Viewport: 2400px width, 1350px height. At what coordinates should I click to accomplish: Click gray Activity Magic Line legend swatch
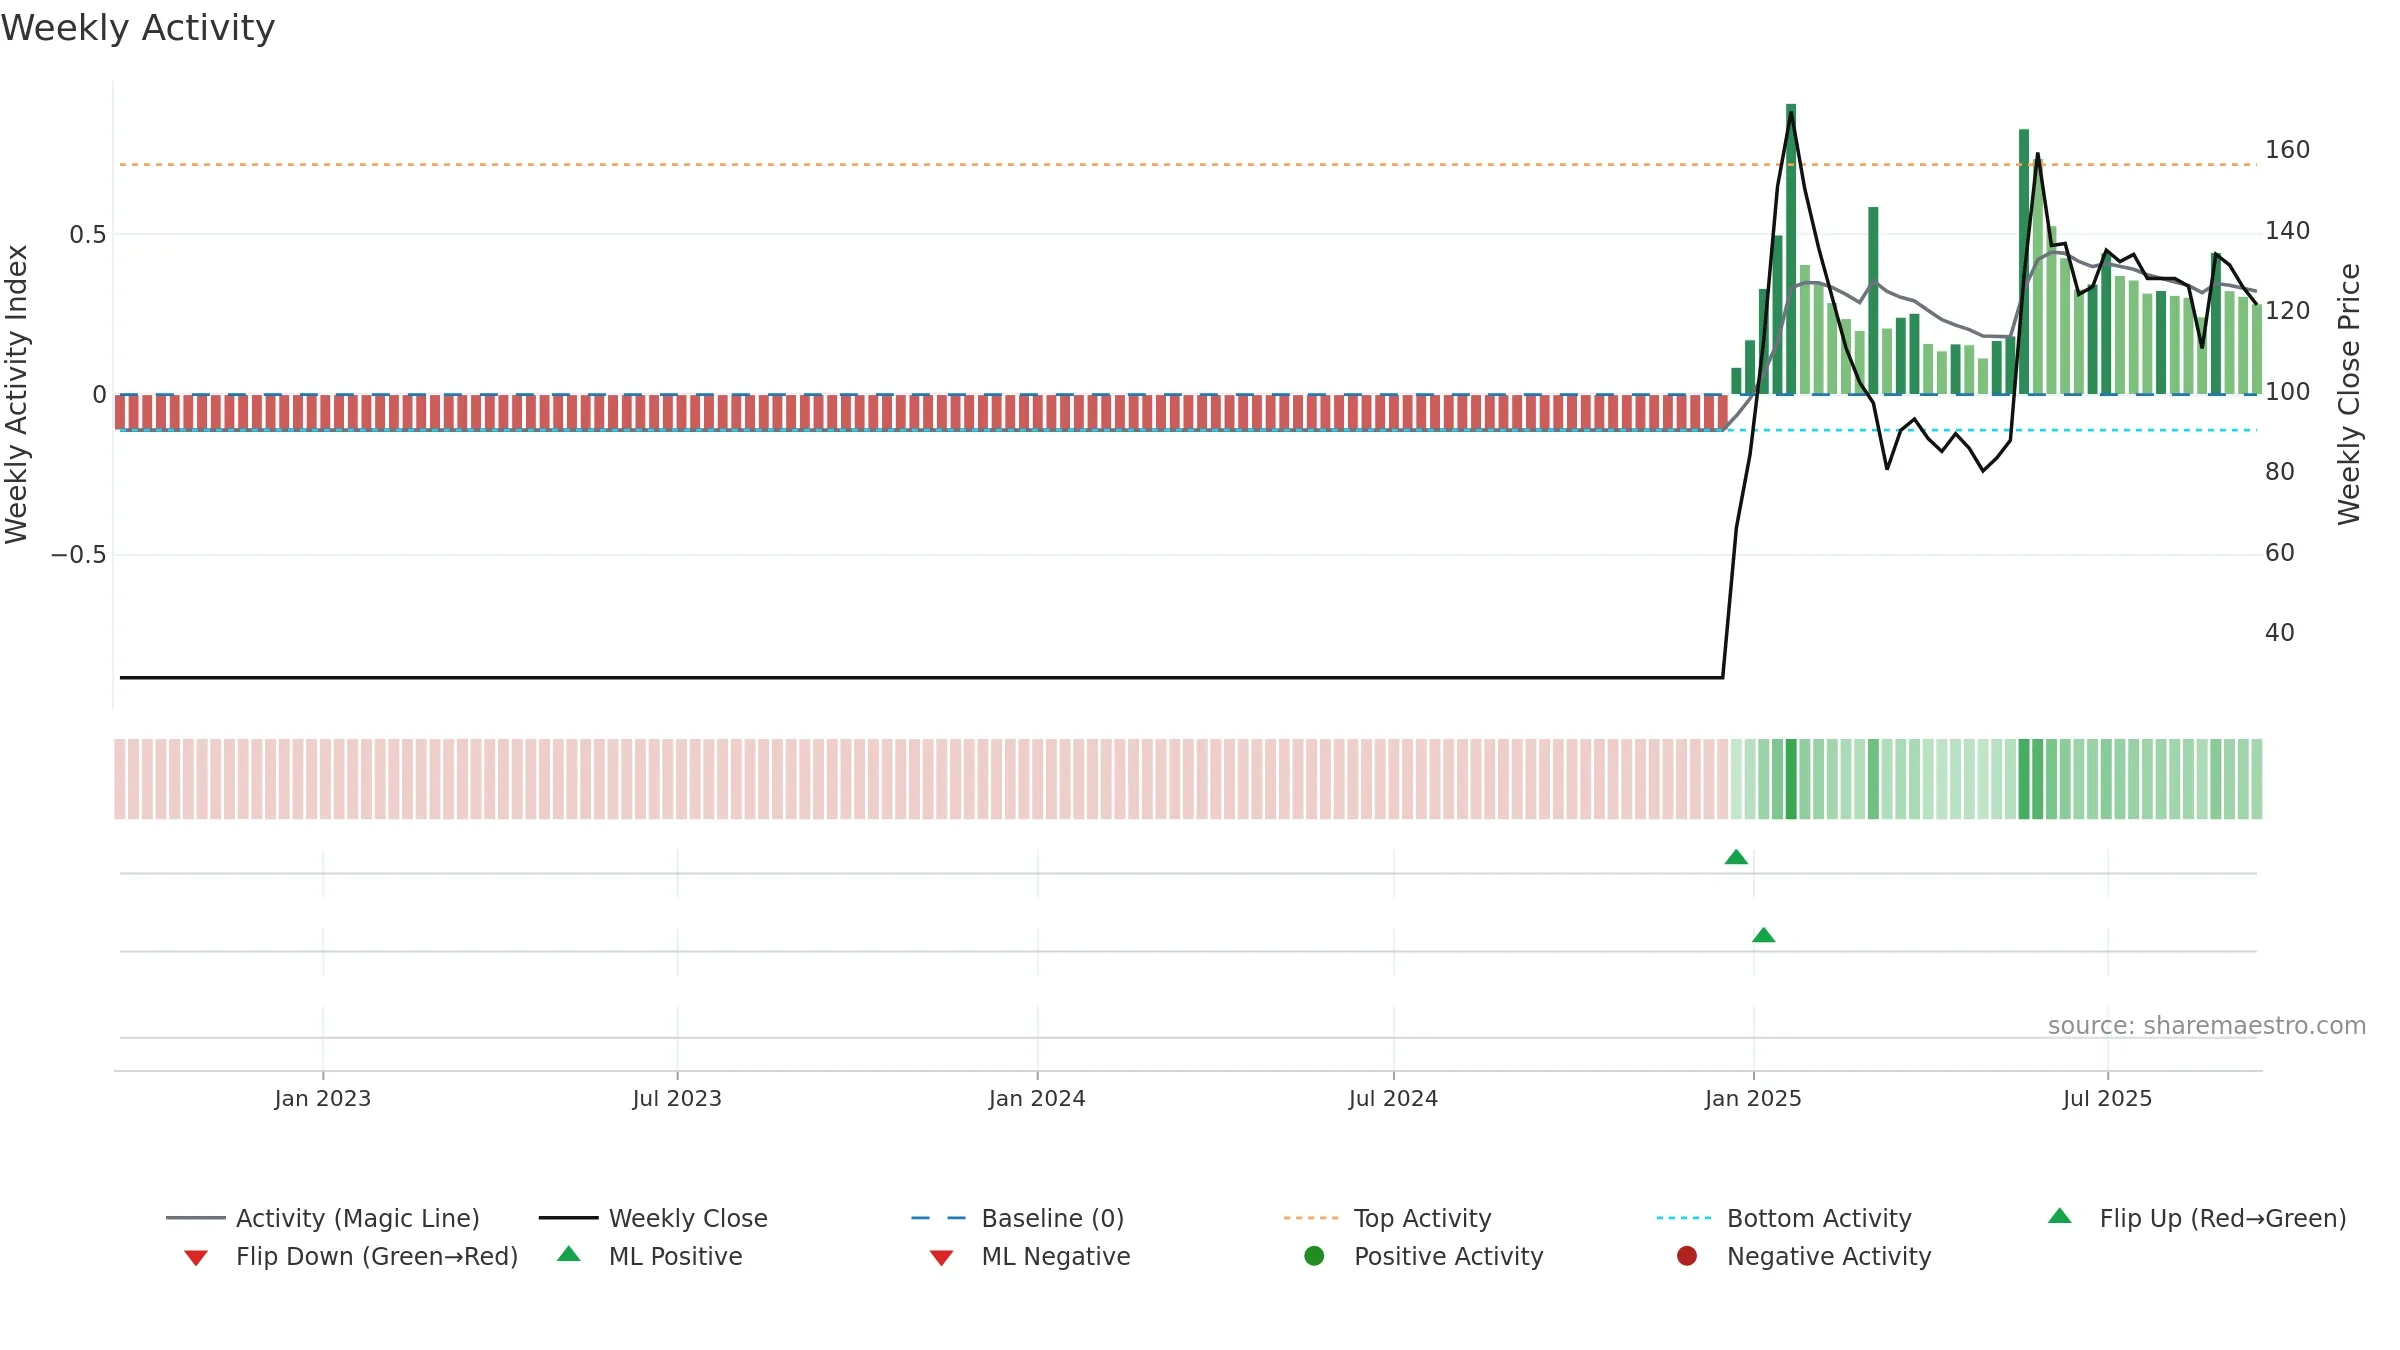196,1218
